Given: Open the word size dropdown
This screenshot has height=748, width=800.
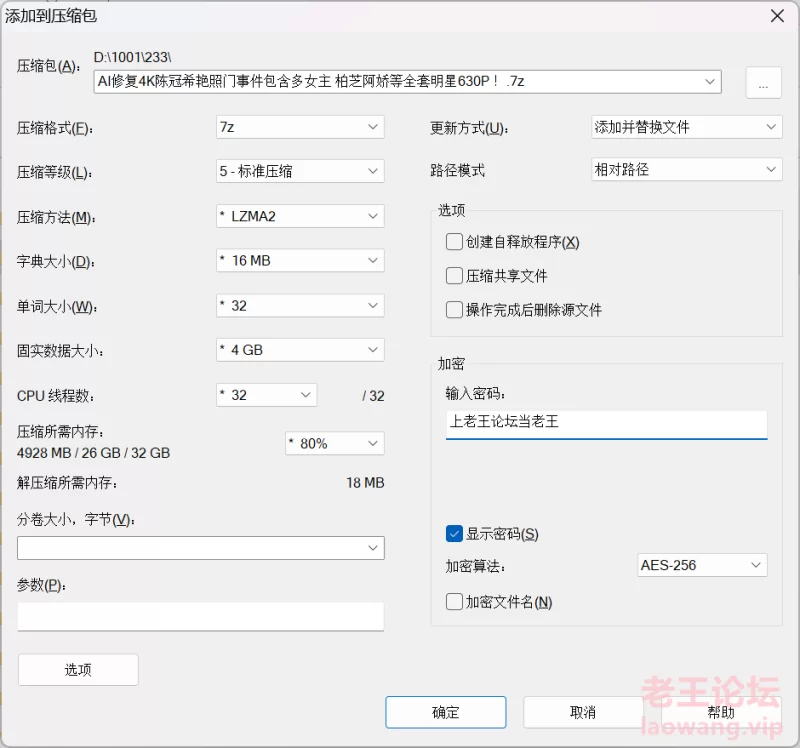Looking at the screenshot, I should click(x=300, y=306).
